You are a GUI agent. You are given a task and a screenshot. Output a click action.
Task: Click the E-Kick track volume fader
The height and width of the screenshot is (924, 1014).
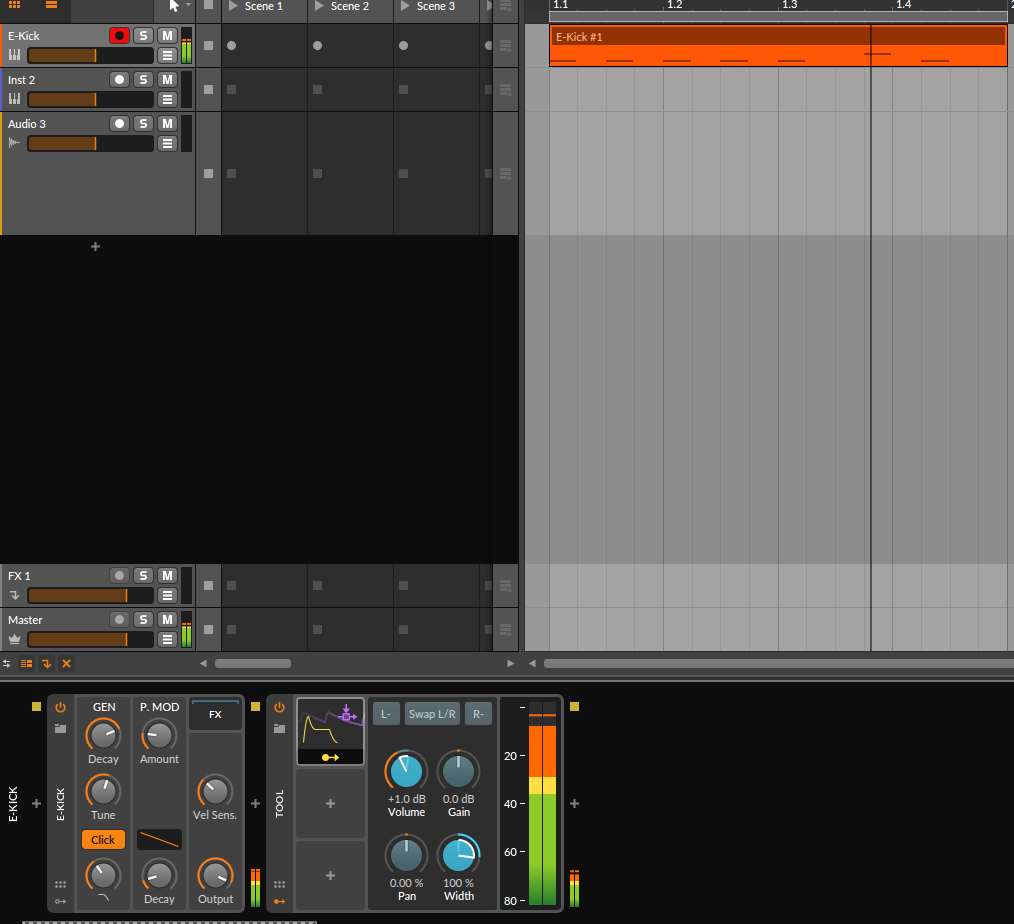click(91, 56)
